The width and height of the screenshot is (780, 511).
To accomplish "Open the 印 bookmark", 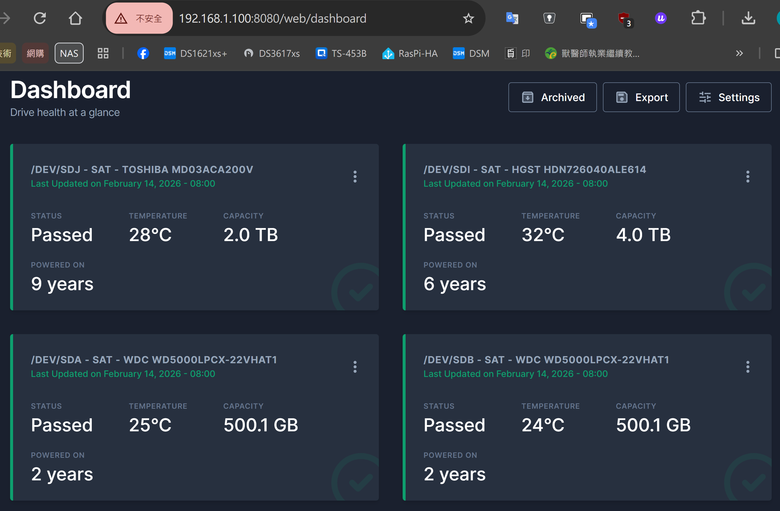I will (518, 53).
